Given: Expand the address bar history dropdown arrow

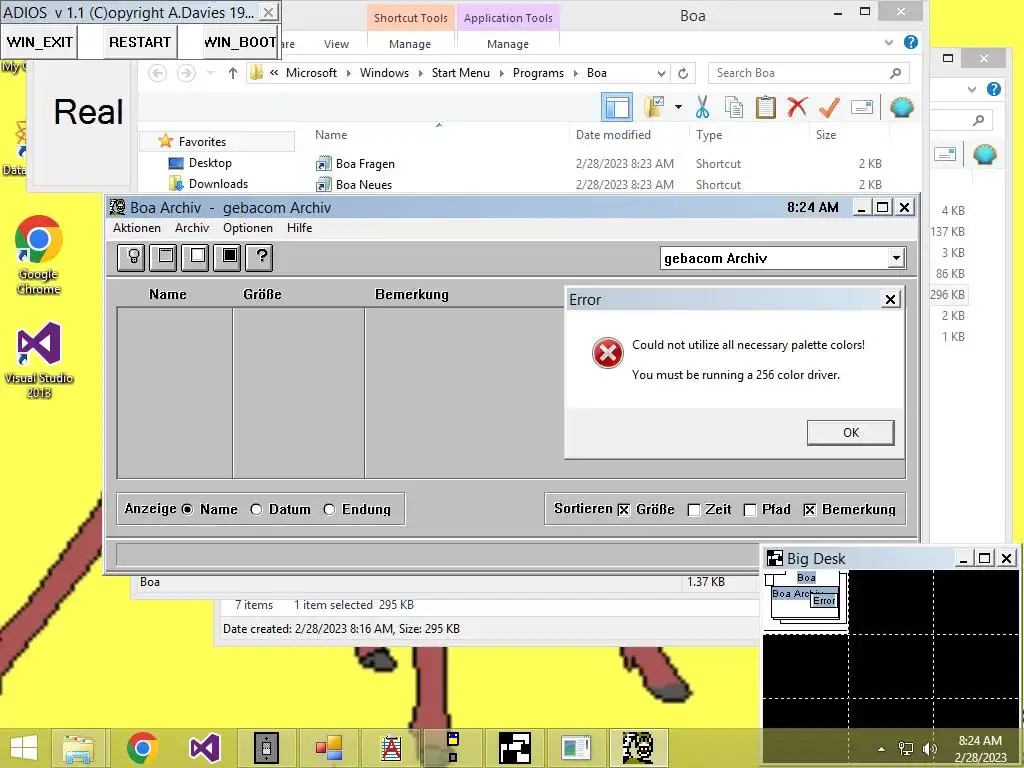Looking at the screenshot, I should click(662, 73).
